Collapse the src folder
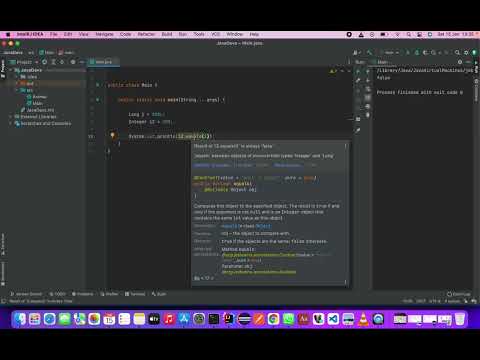This screenshot has height=360, width=480. [x=17, y=90]
